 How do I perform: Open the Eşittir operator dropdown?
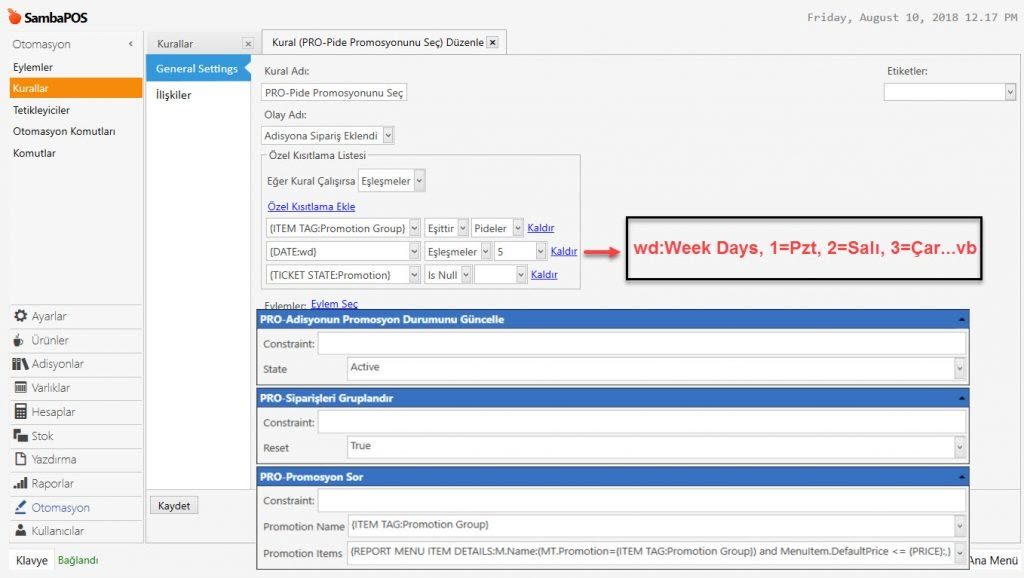click(x=462, y=228)
